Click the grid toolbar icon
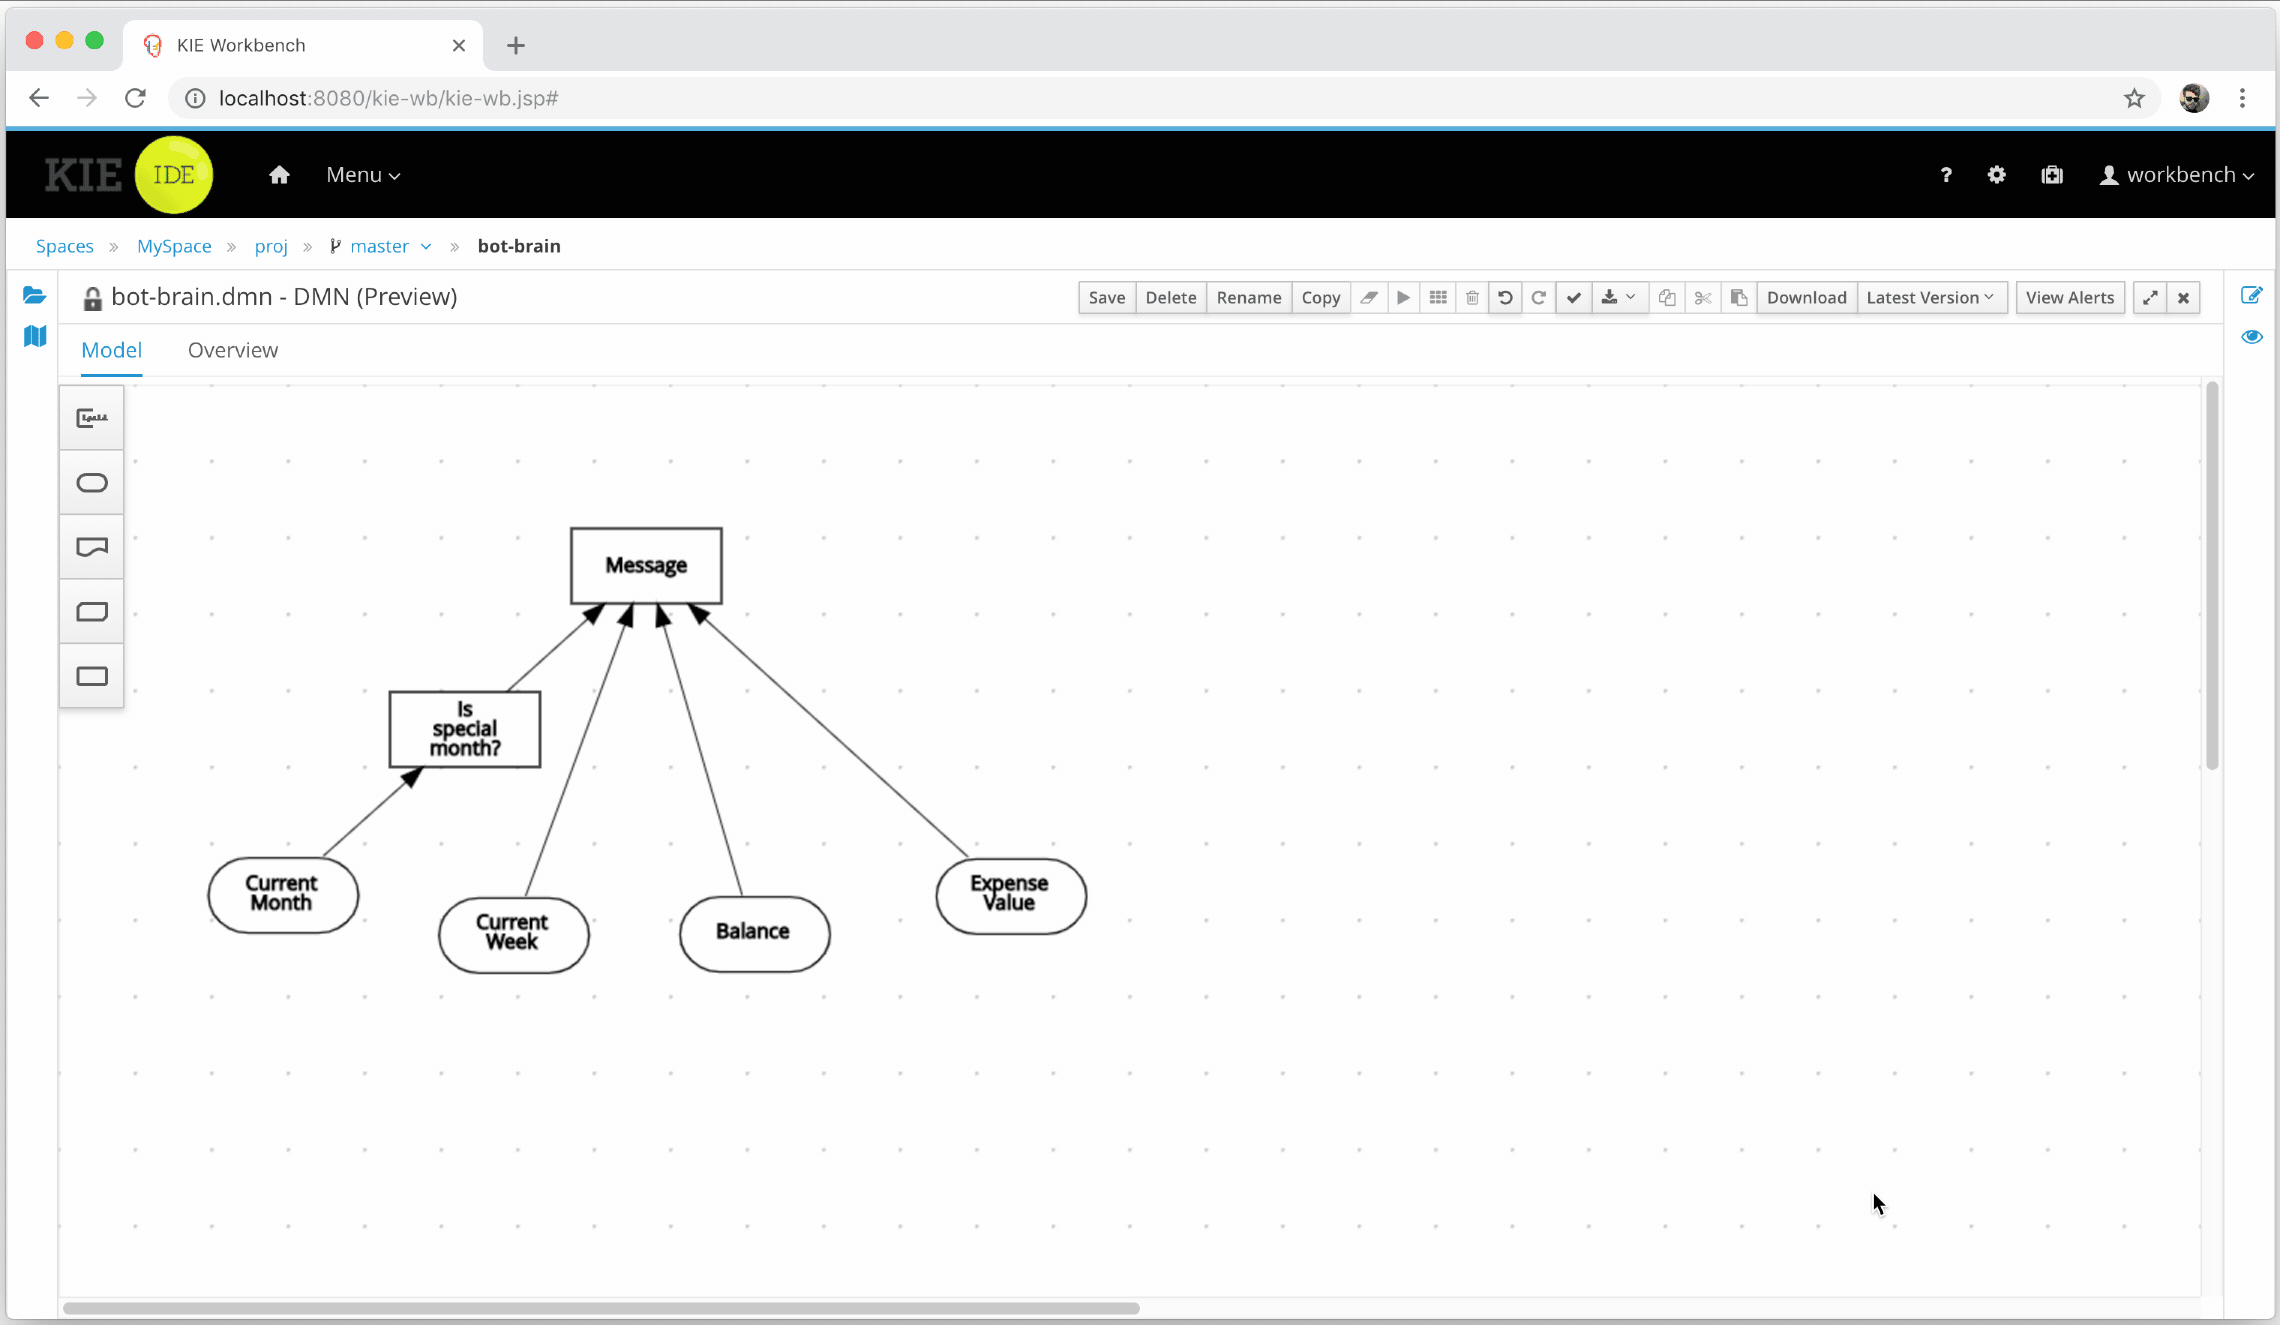The height and width of the screenshot is (1325, 2280). tap(1438, 298)
